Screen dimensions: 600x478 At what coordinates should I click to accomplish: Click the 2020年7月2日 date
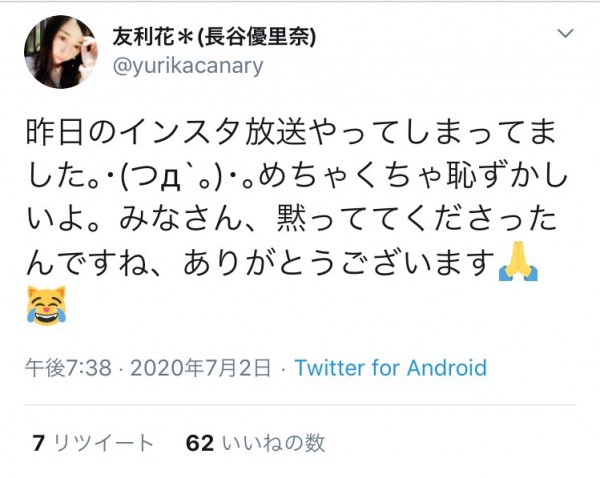[x=201, y=368]
